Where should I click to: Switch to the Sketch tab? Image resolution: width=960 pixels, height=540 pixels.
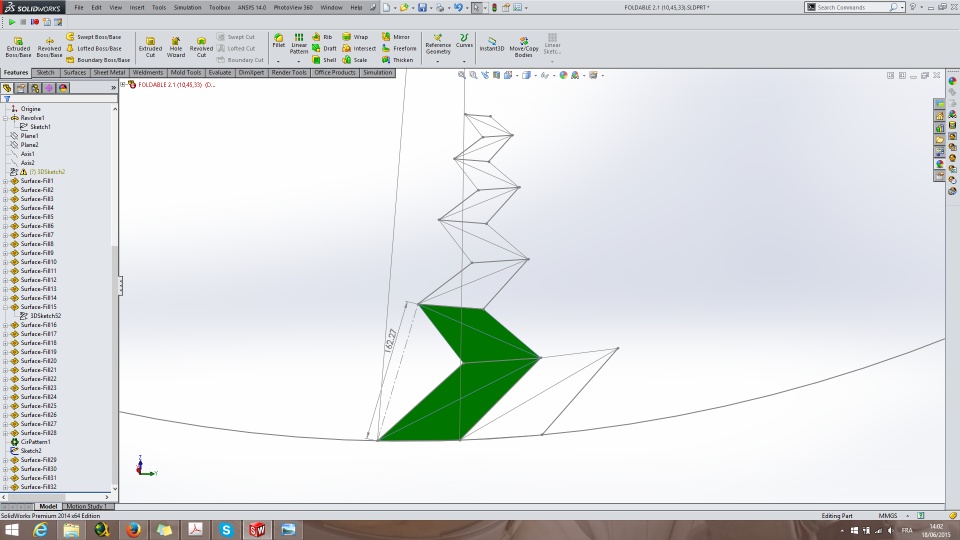coord(45,72)
